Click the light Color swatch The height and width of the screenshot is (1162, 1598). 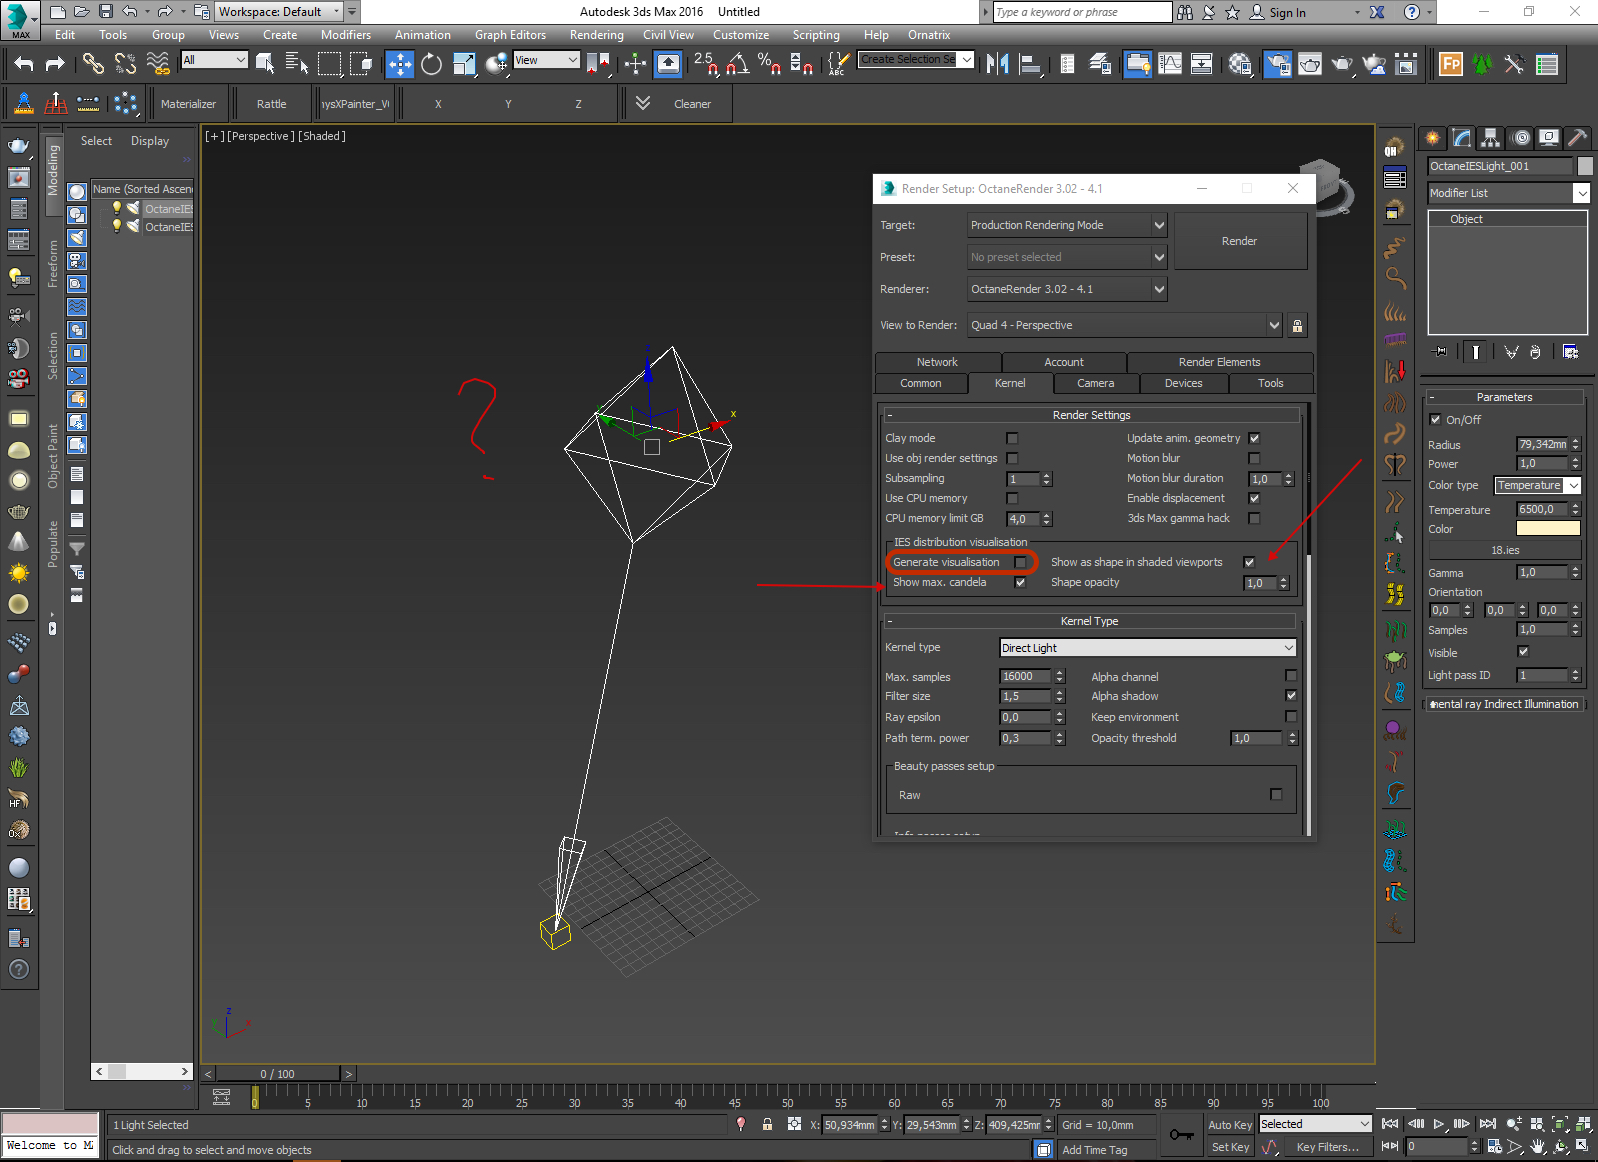click(x=1548, y=529)
